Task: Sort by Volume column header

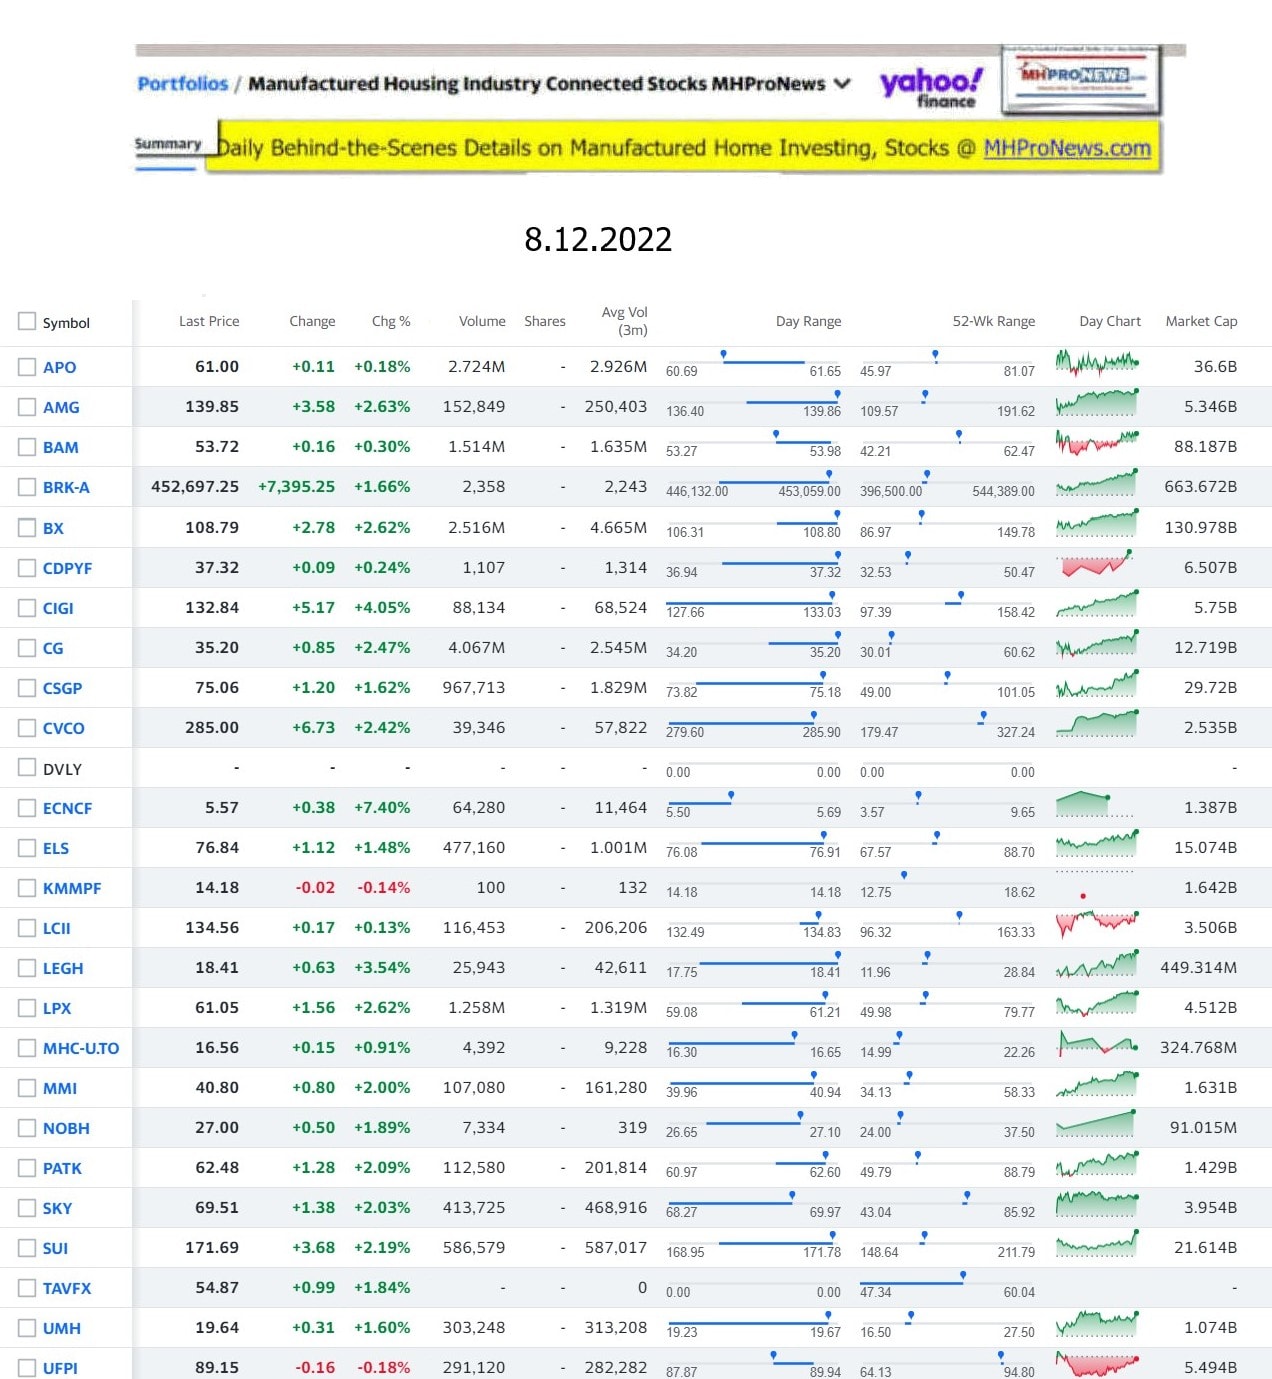Action: [482, 321]
